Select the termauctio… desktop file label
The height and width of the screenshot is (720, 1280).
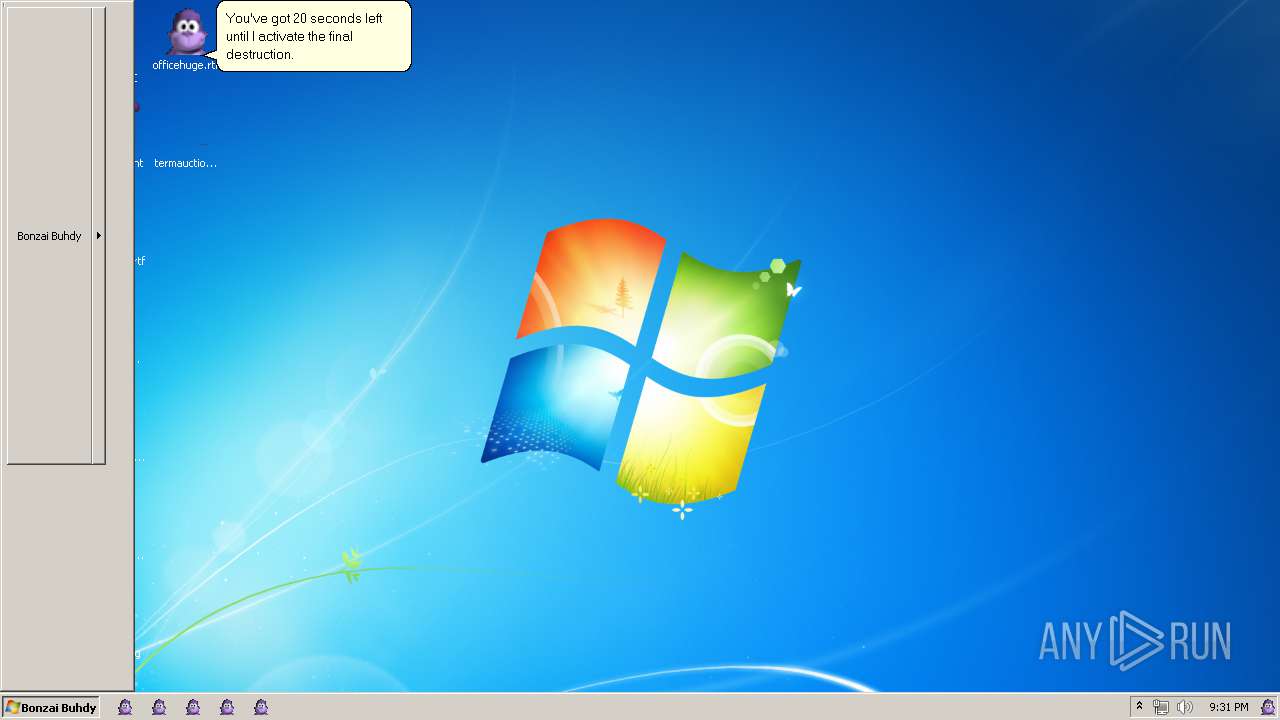pos(185,163)
